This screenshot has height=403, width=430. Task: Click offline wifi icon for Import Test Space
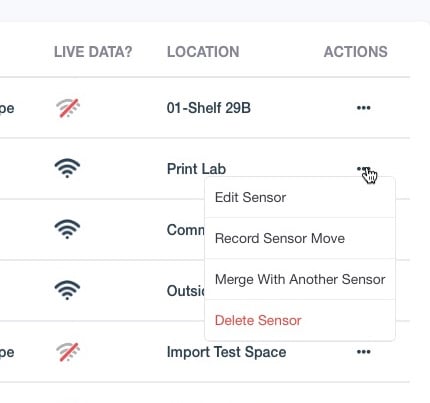click(68, 352)
